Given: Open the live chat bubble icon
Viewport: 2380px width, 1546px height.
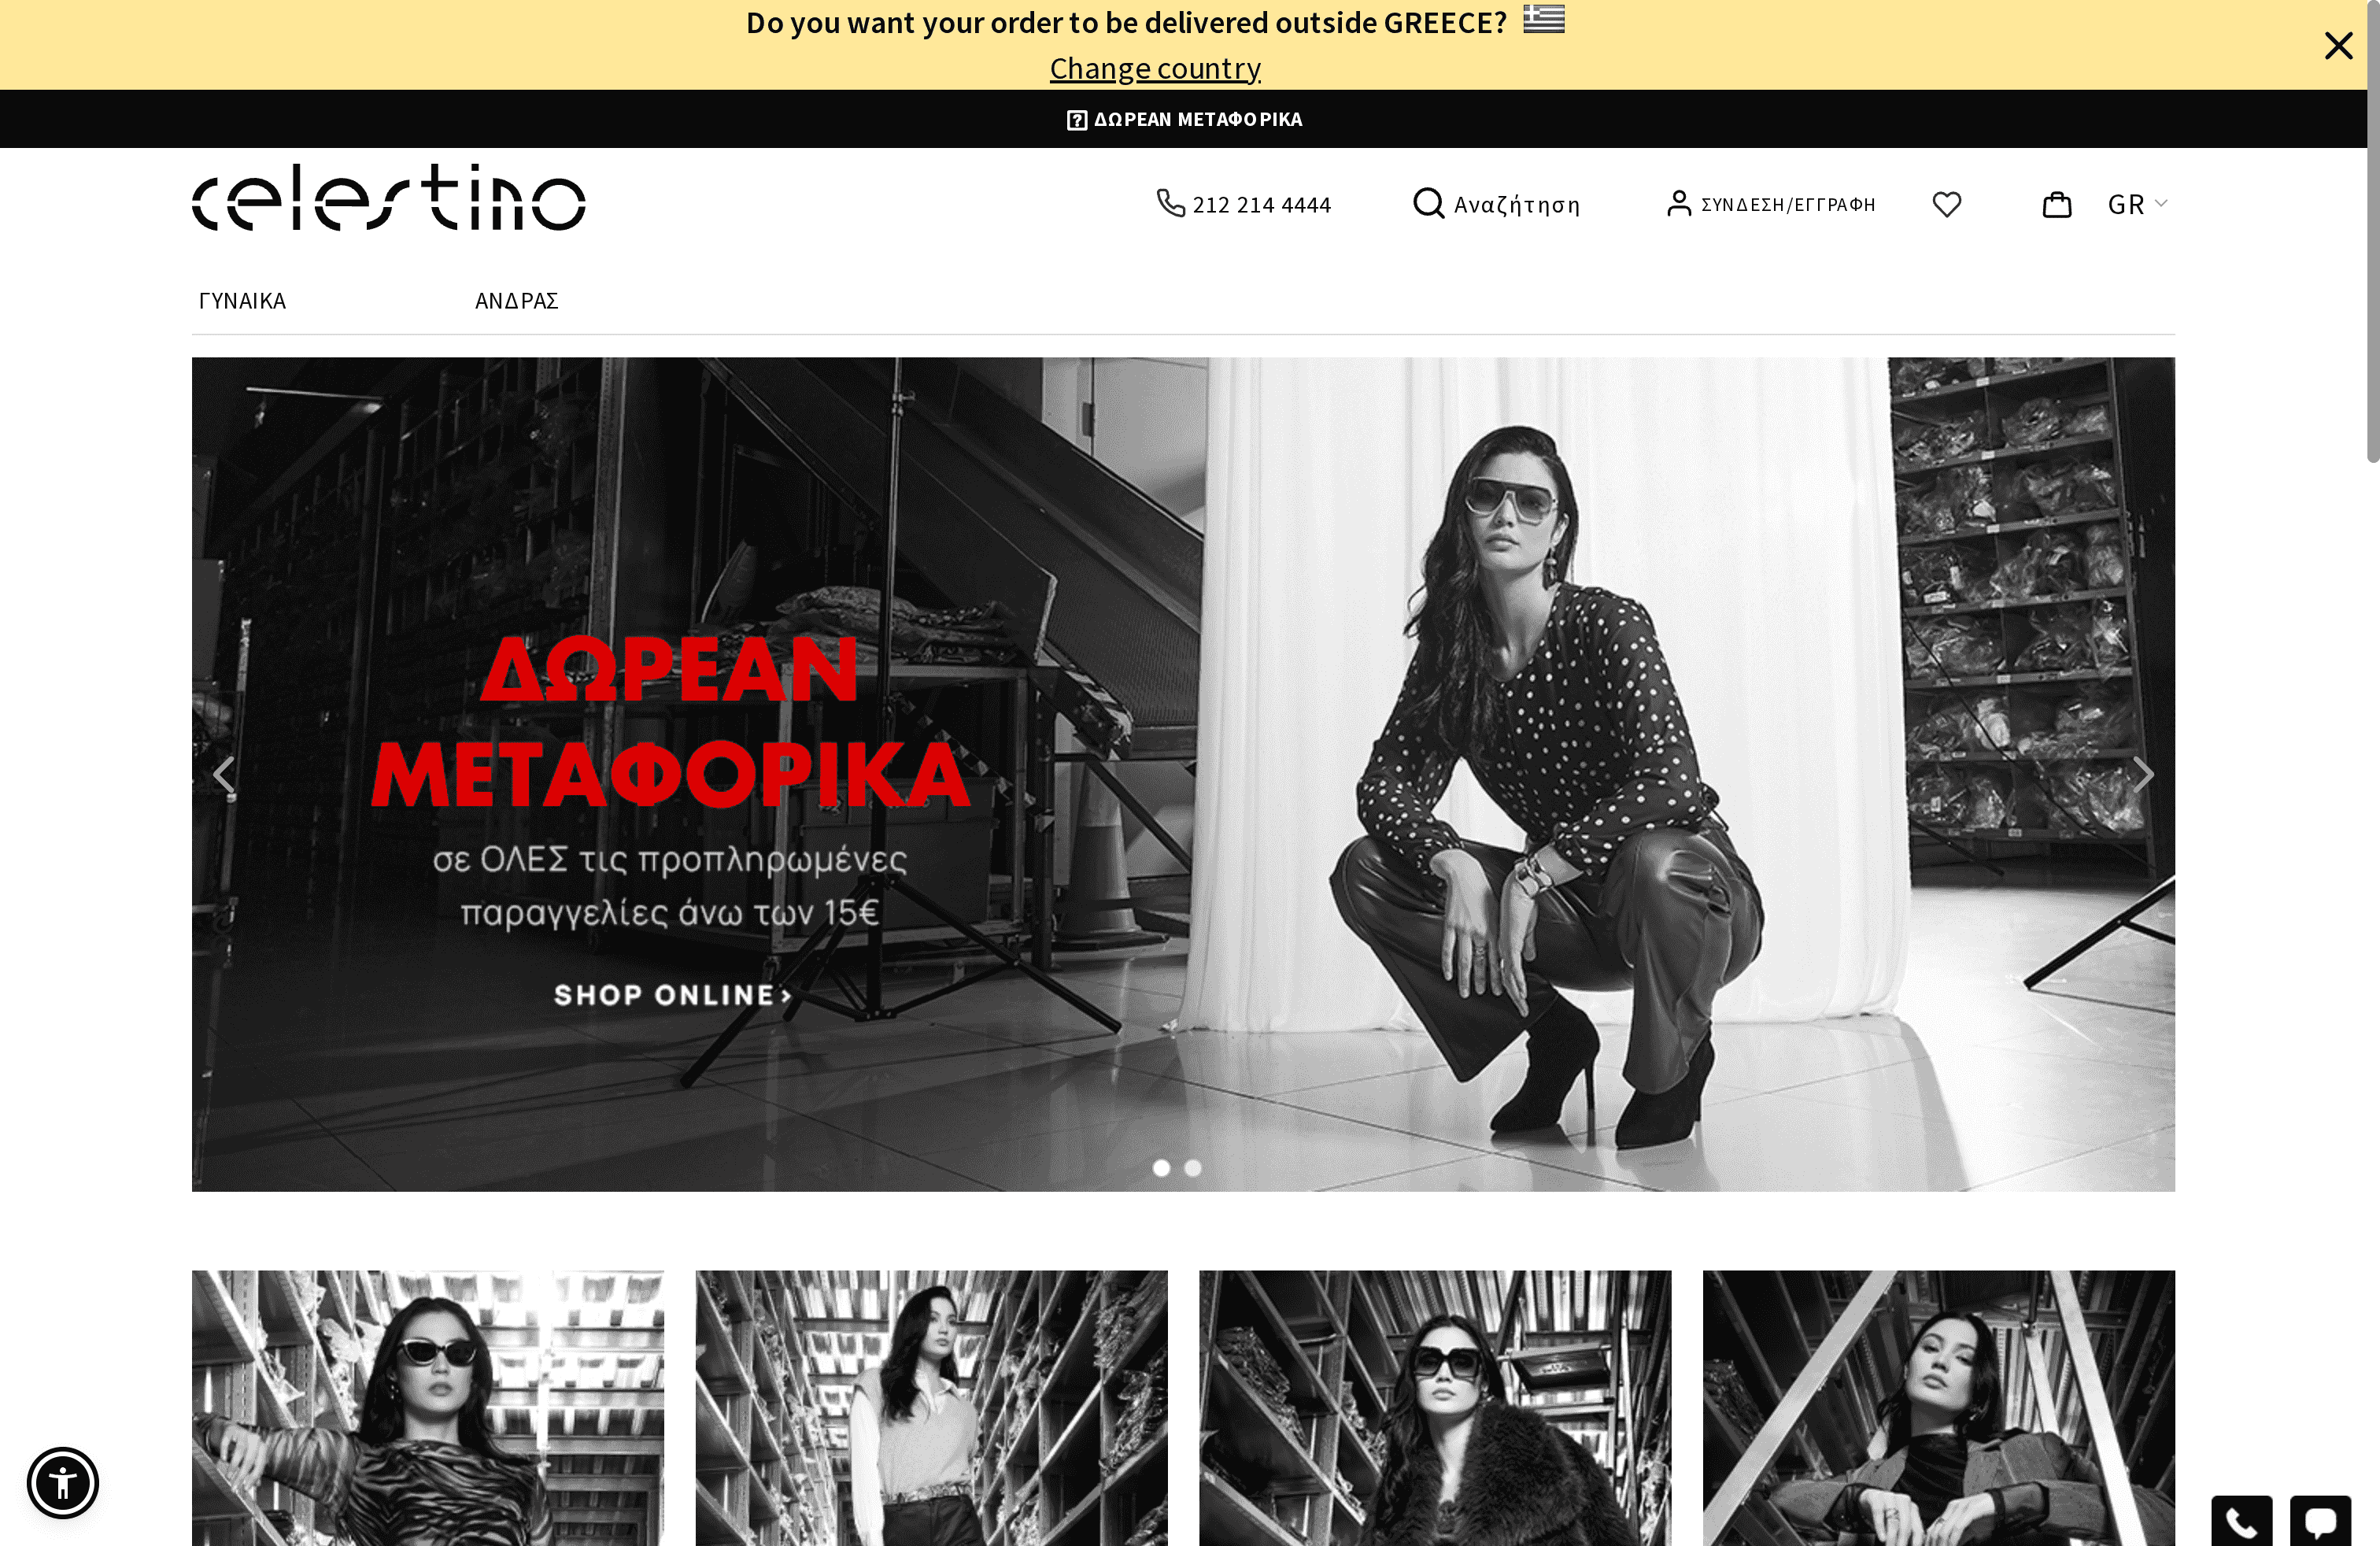Looking at the screenshot, I should 2326,1522.
